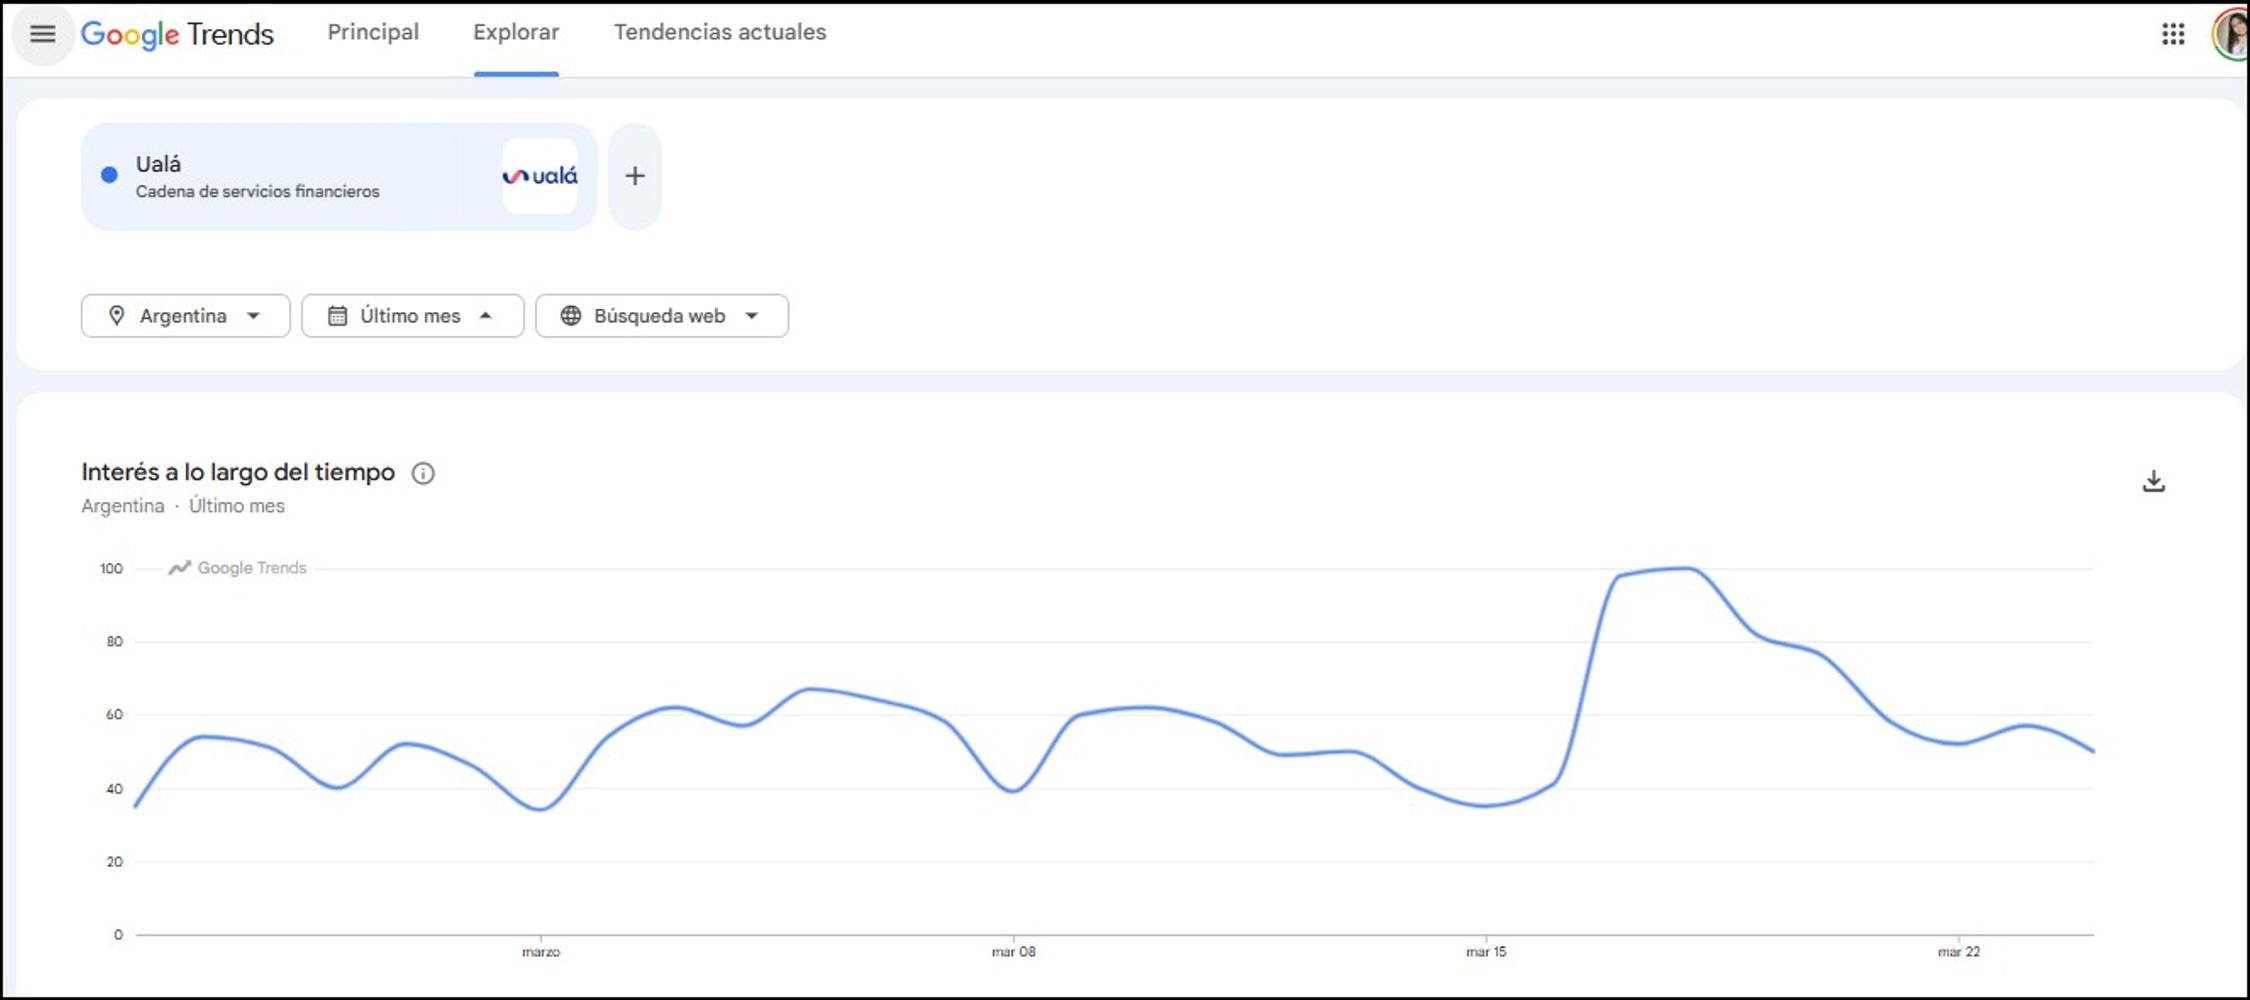Click the mar 08 date label on axis
This screenshot has height=1000, width=2250.
tap(1013, 952)
